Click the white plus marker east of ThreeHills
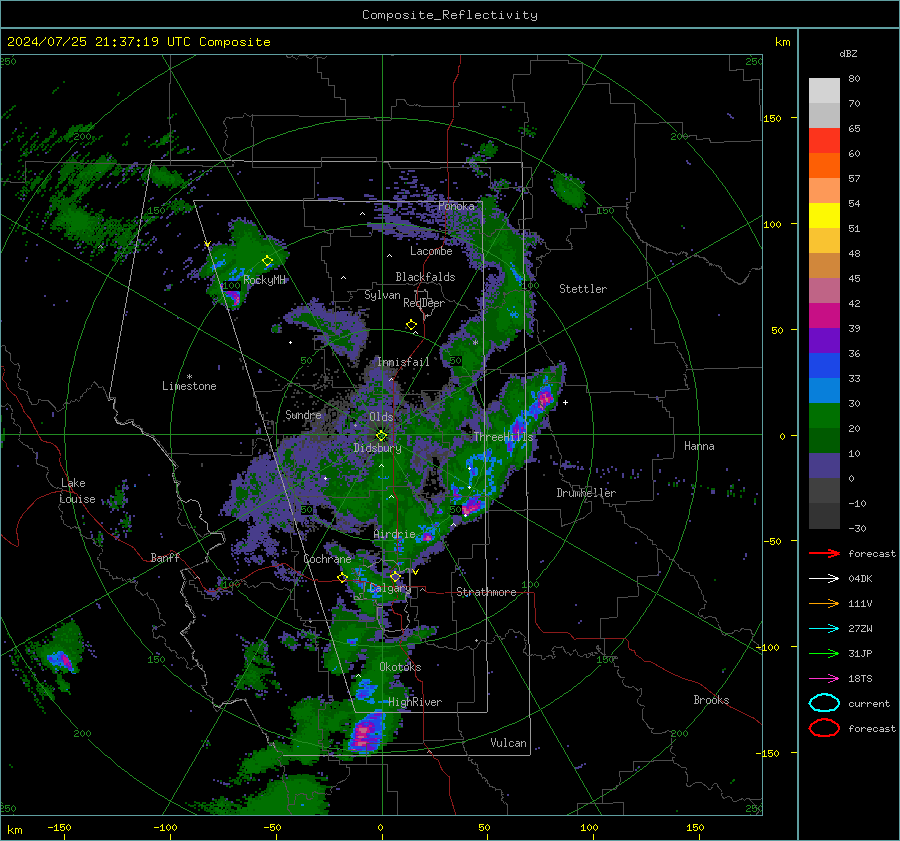This screenshot has width=900, height=841. (x=565, y=402)
